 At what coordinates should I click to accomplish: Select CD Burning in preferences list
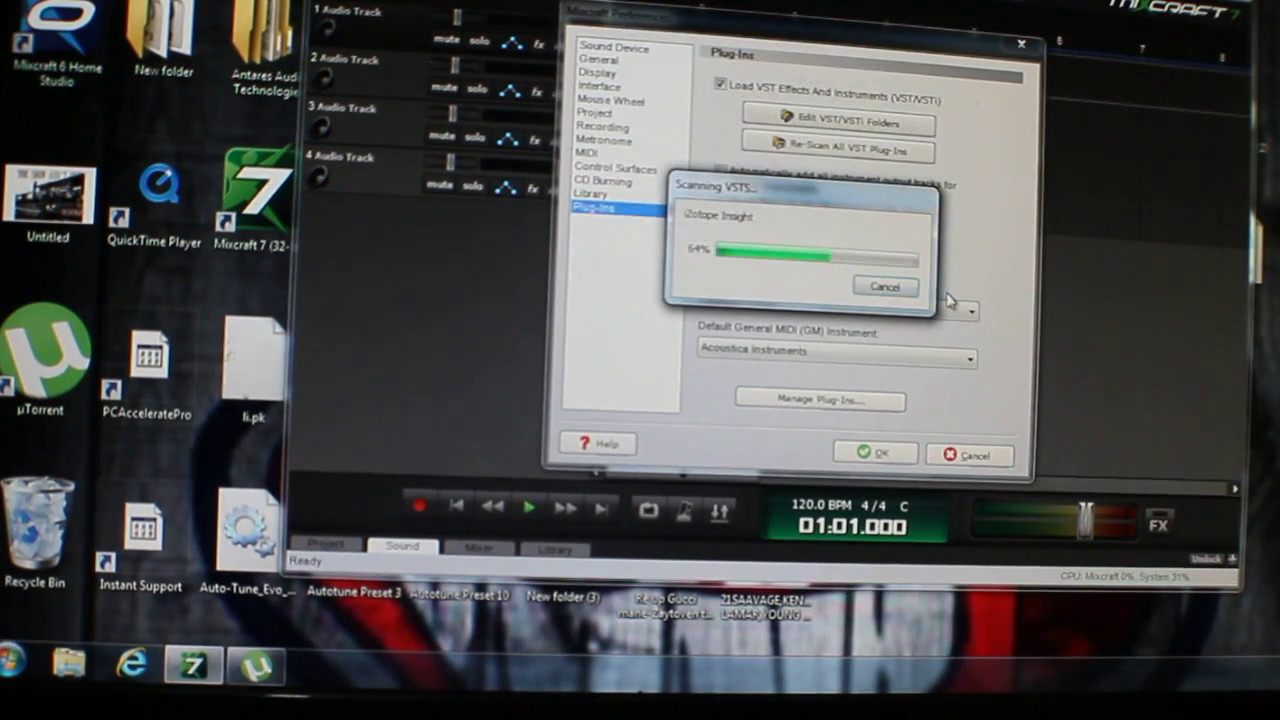pos(603,181)
